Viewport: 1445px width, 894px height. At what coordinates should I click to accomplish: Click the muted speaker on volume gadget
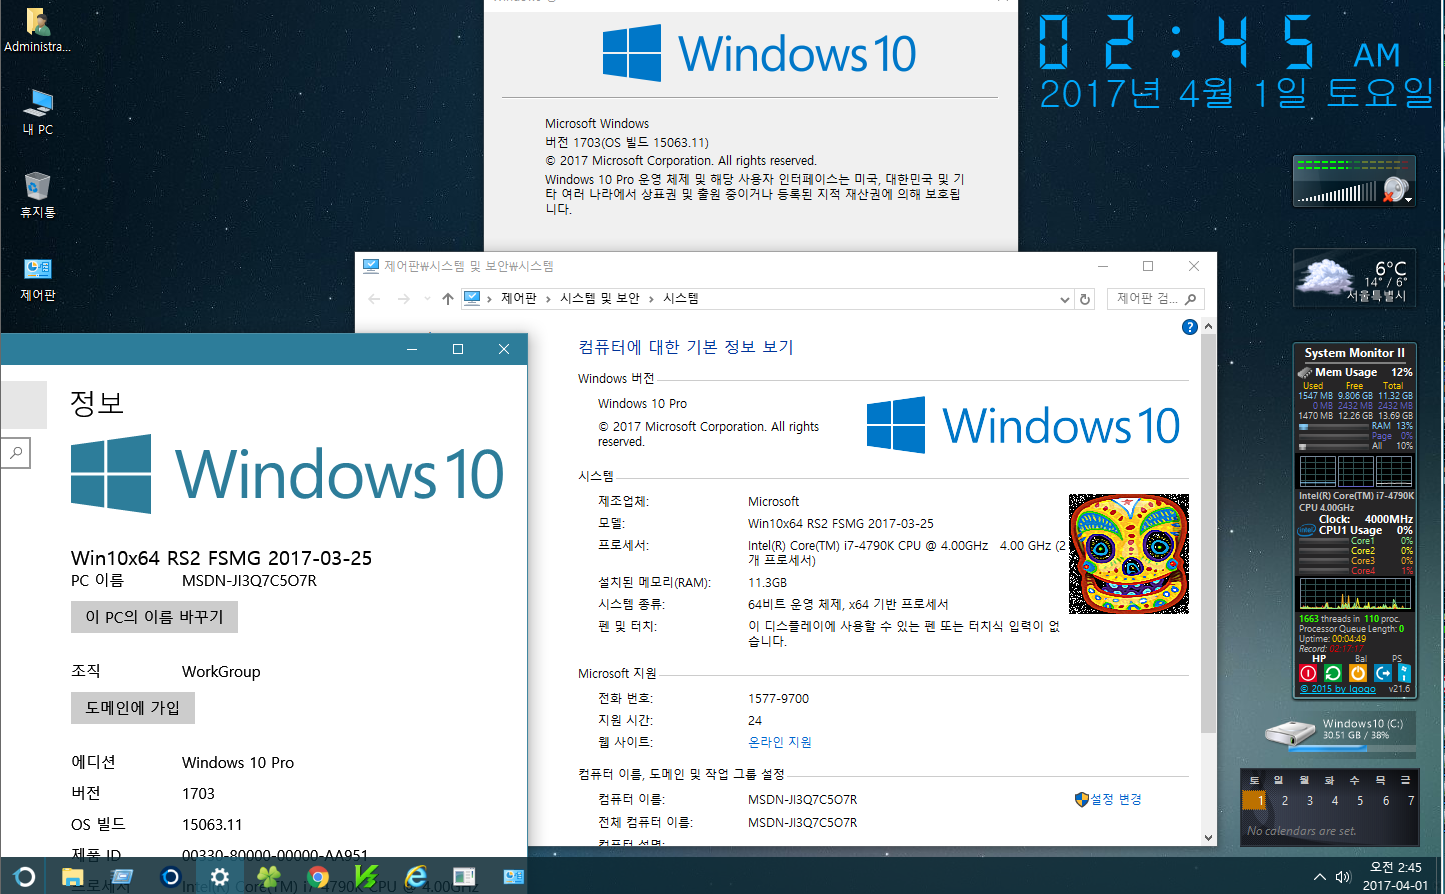coord(1396,189)
